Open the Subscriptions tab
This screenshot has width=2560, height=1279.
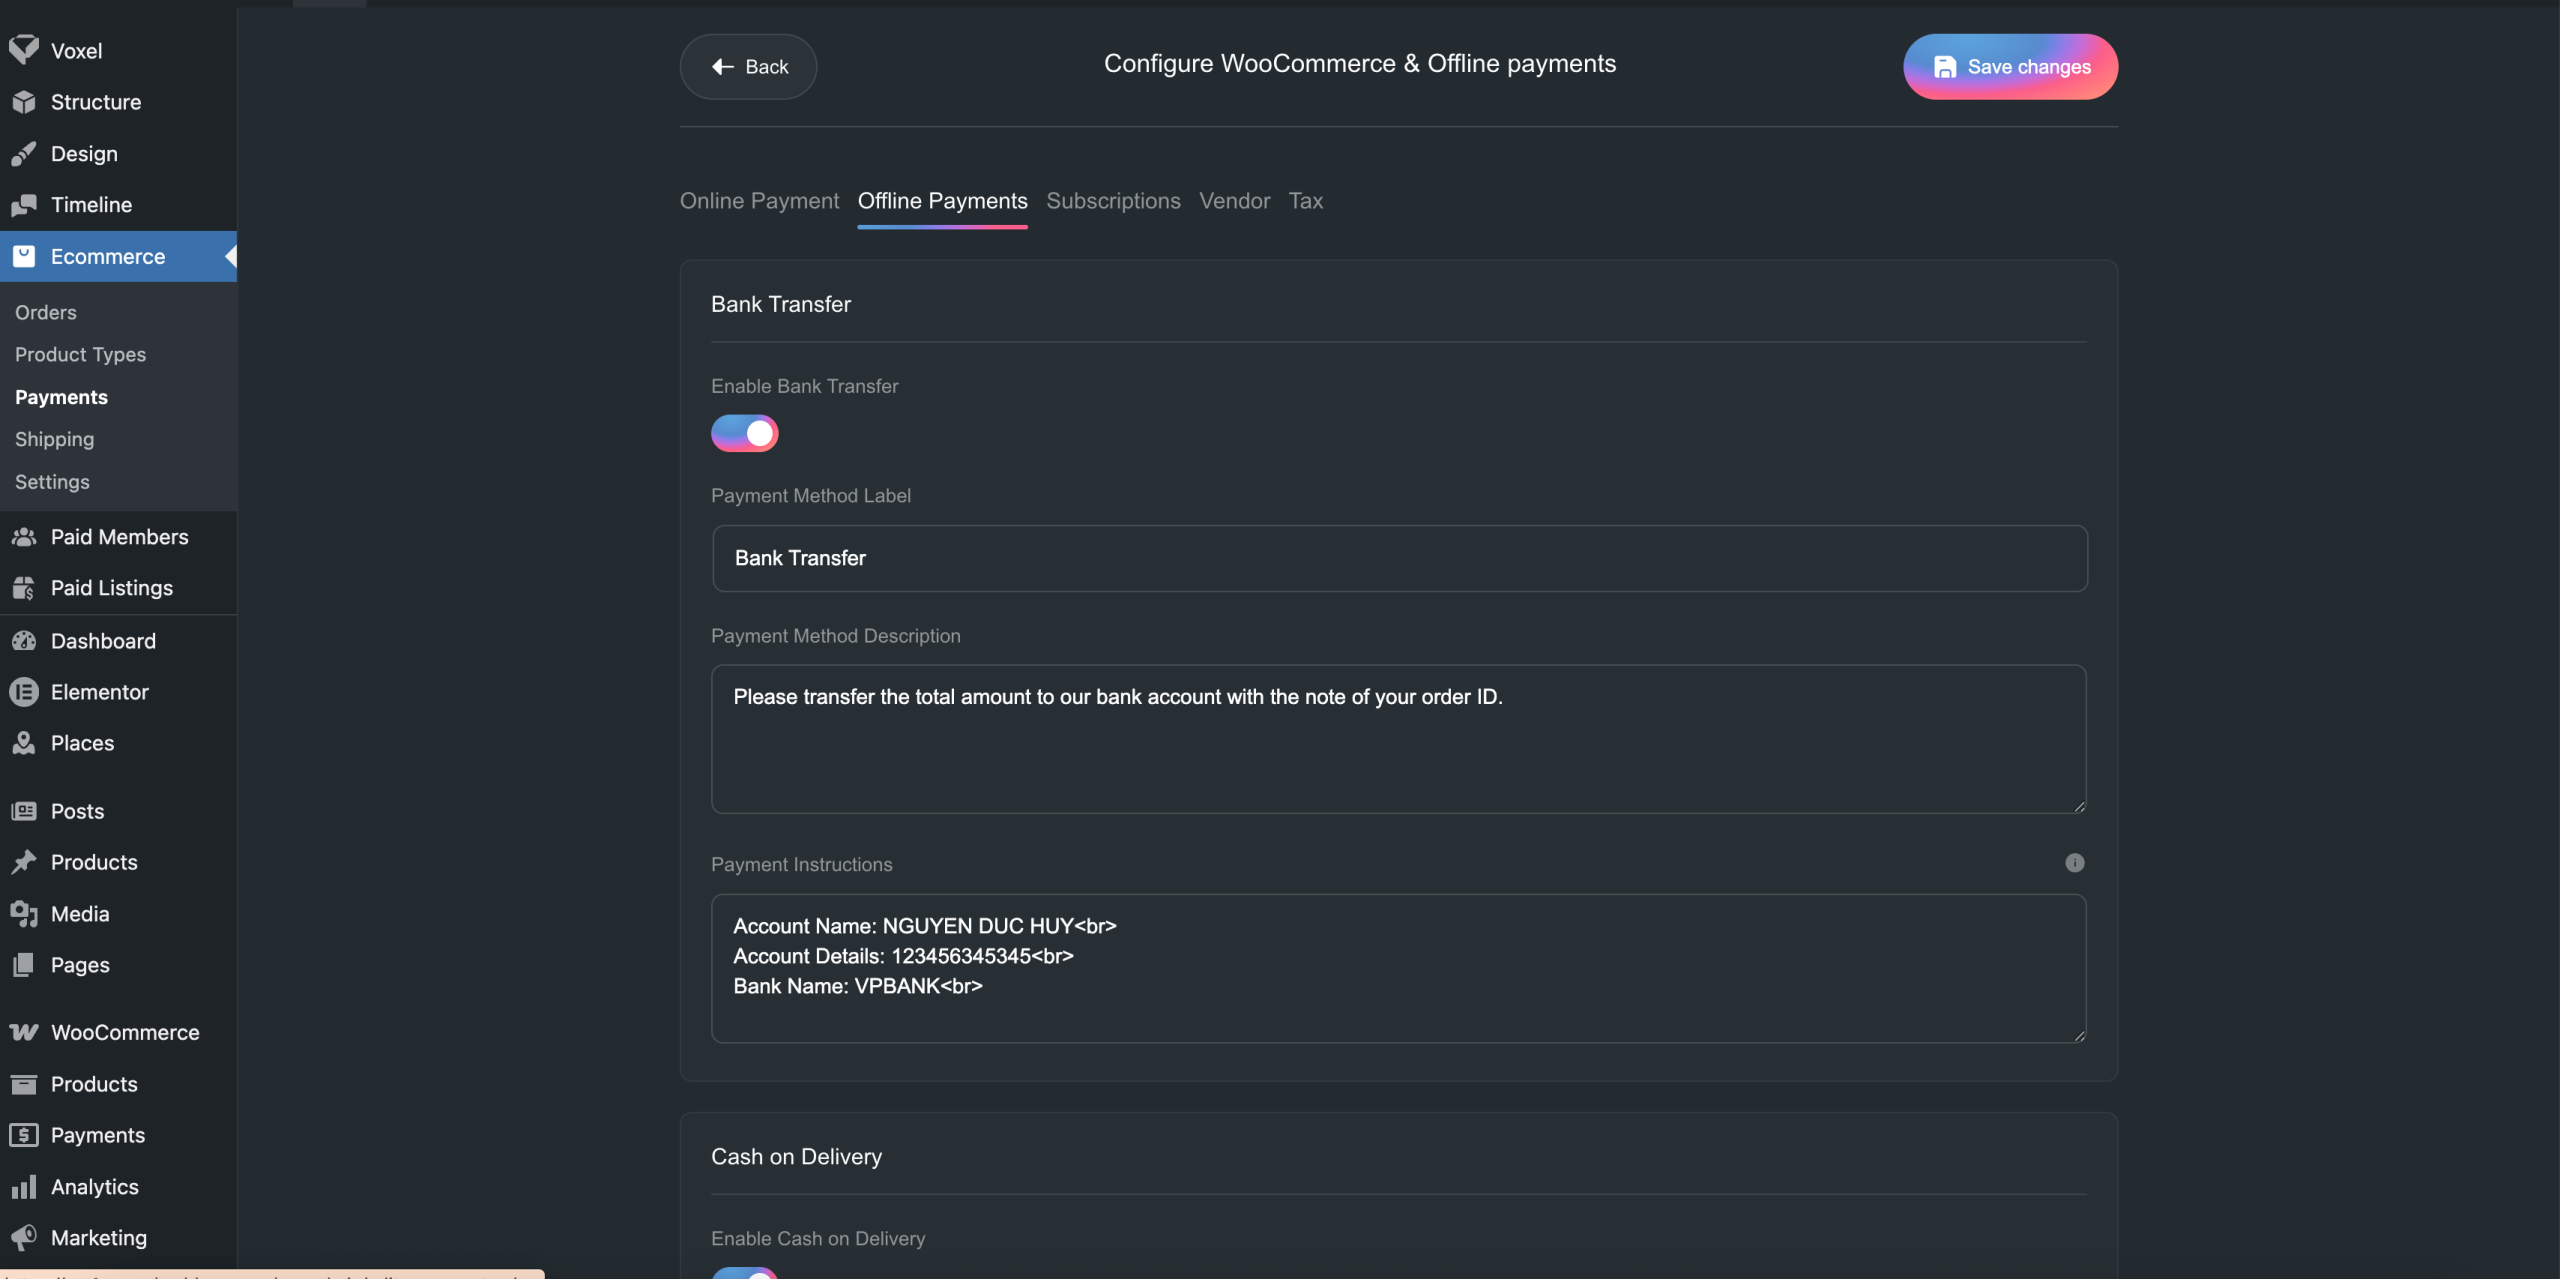pyautogui.click(x=1113, y=201)
